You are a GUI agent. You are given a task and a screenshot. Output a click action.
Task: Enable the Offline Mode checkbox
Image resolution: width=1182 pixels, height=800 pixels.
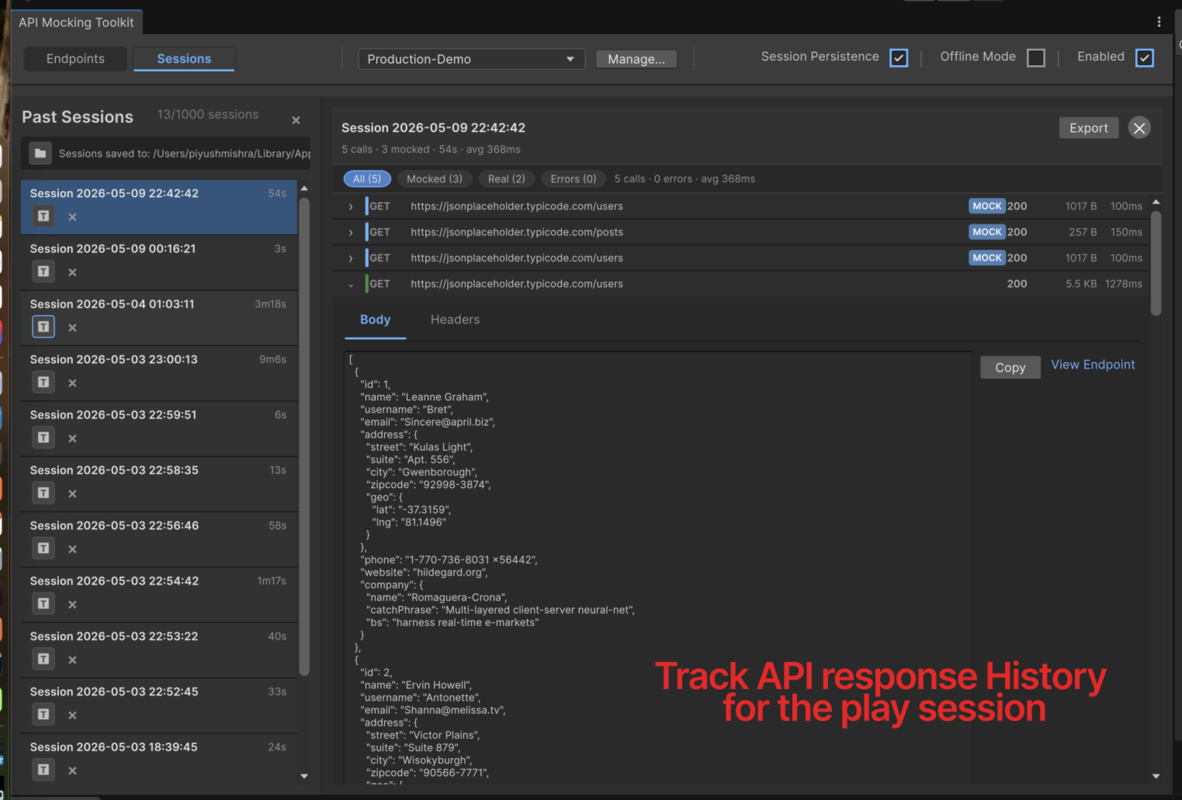click(x=1036, y=57)
